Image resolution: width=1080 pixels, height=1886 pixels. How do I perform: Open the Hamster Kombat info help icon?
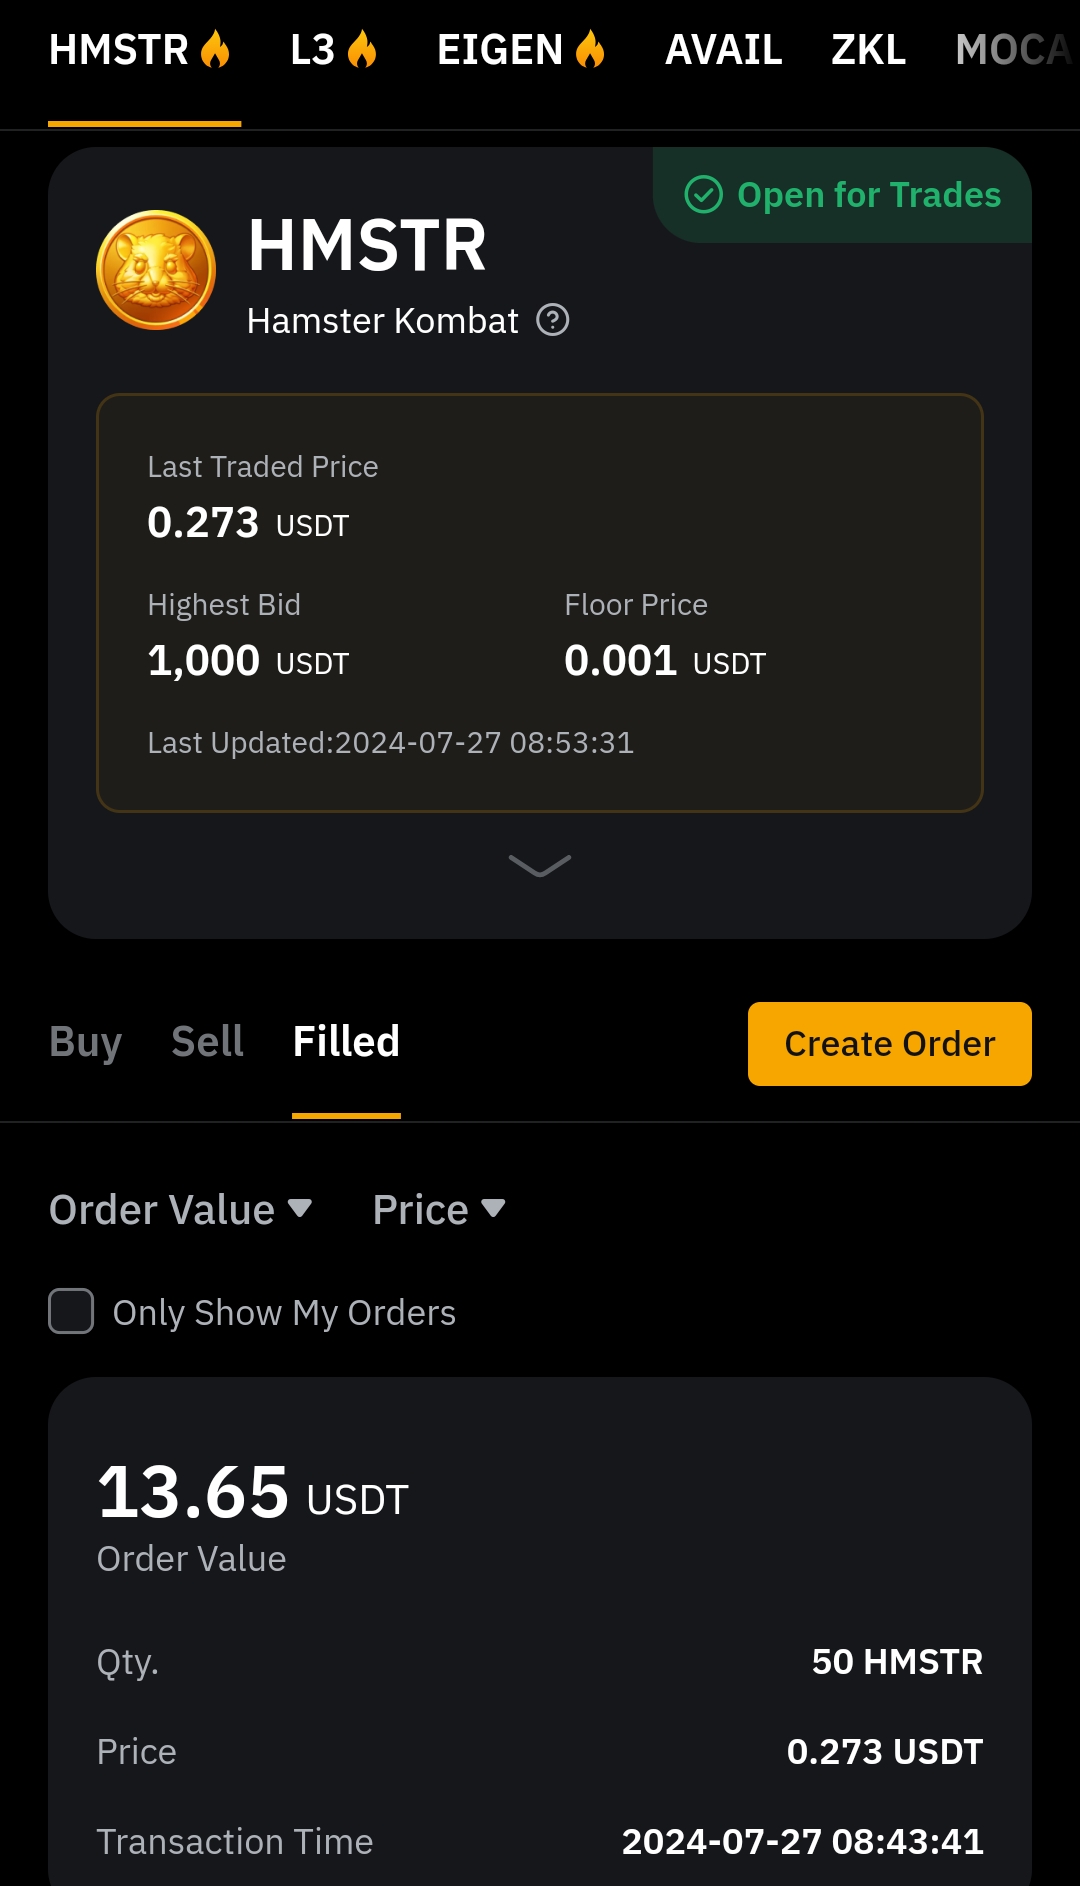tap(553, 320)
